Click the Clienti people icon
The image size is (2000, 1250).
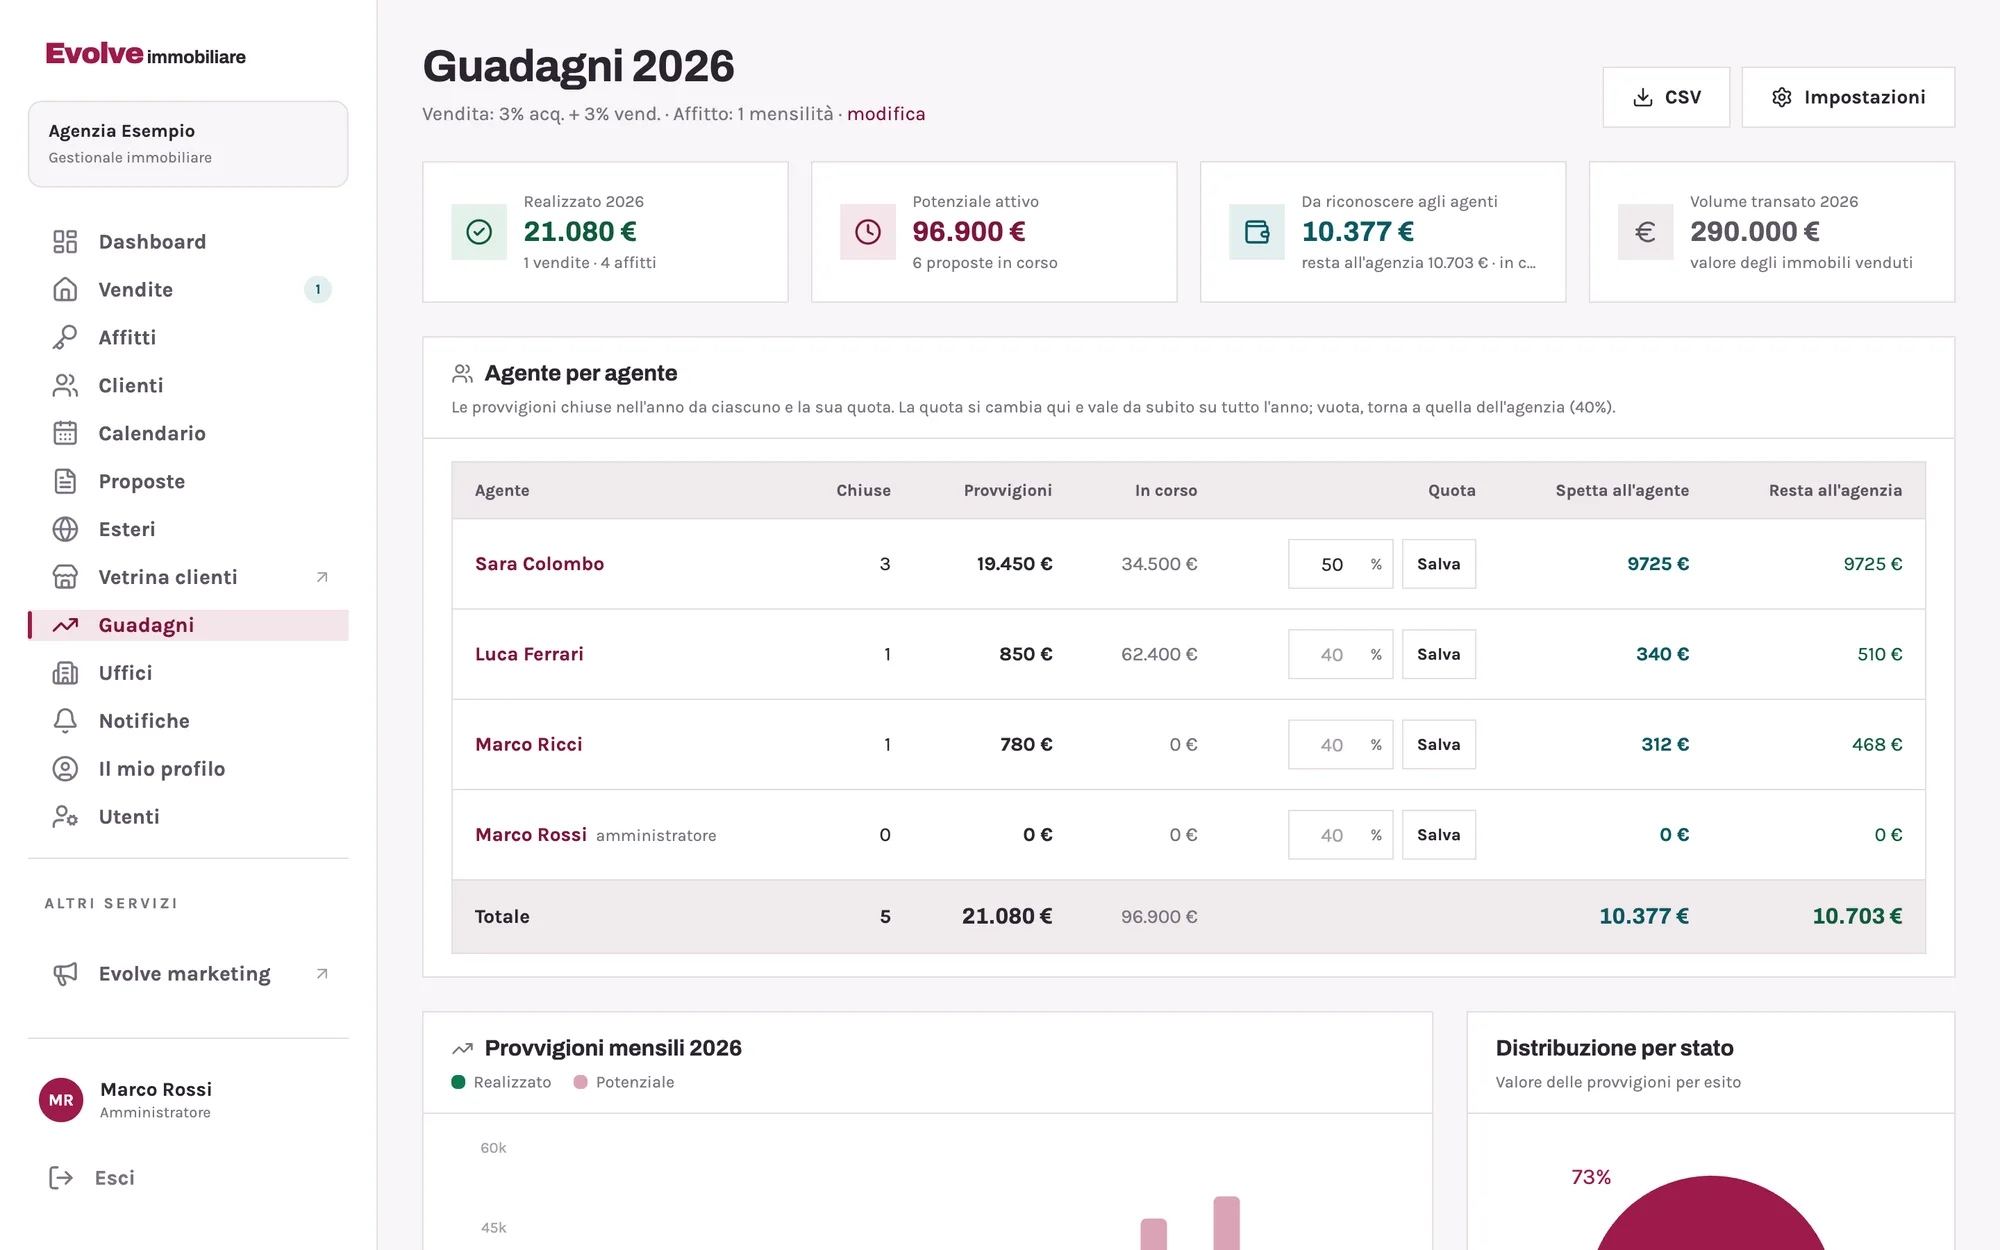(65, 386)
